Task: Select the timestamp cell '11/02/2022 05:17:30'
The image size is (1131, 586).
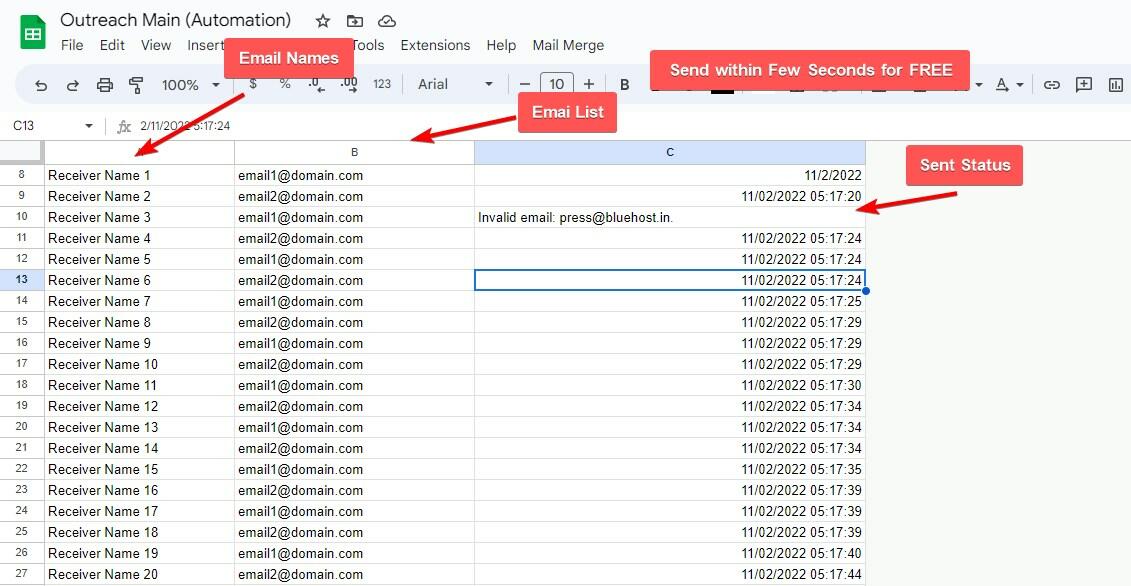Action: coord(670,385)
